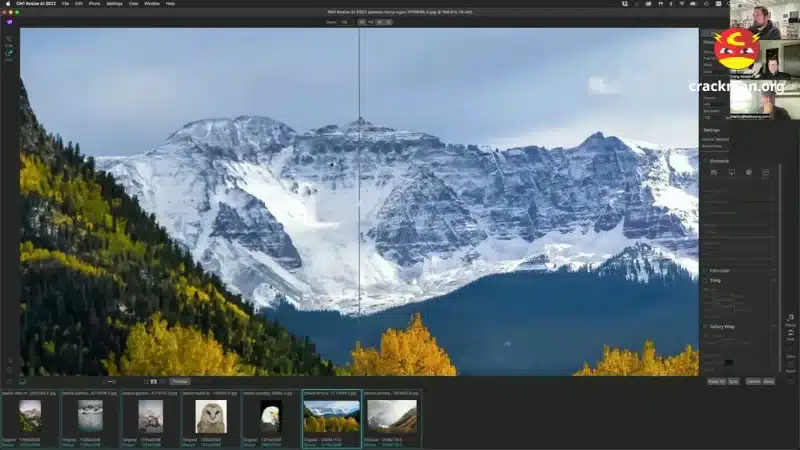Viewport: 800px width, 450px height.
Task: Open the Photo menu
Action: (x=94, y=4)
